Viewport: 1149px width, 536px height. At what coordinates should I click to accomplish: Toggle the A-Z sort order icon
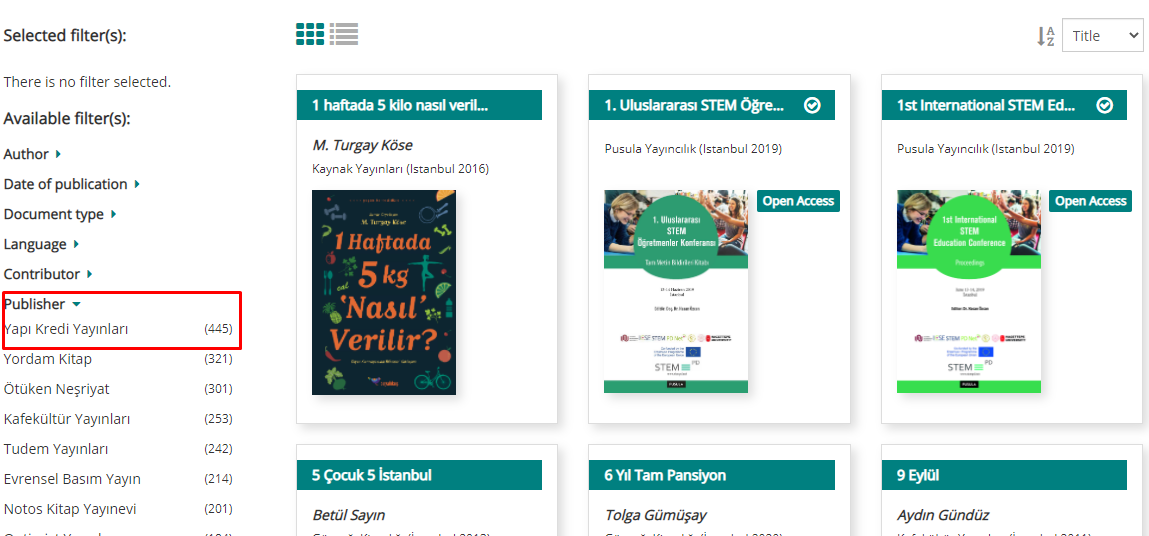pyautogui.click(x=1046, y=36)
